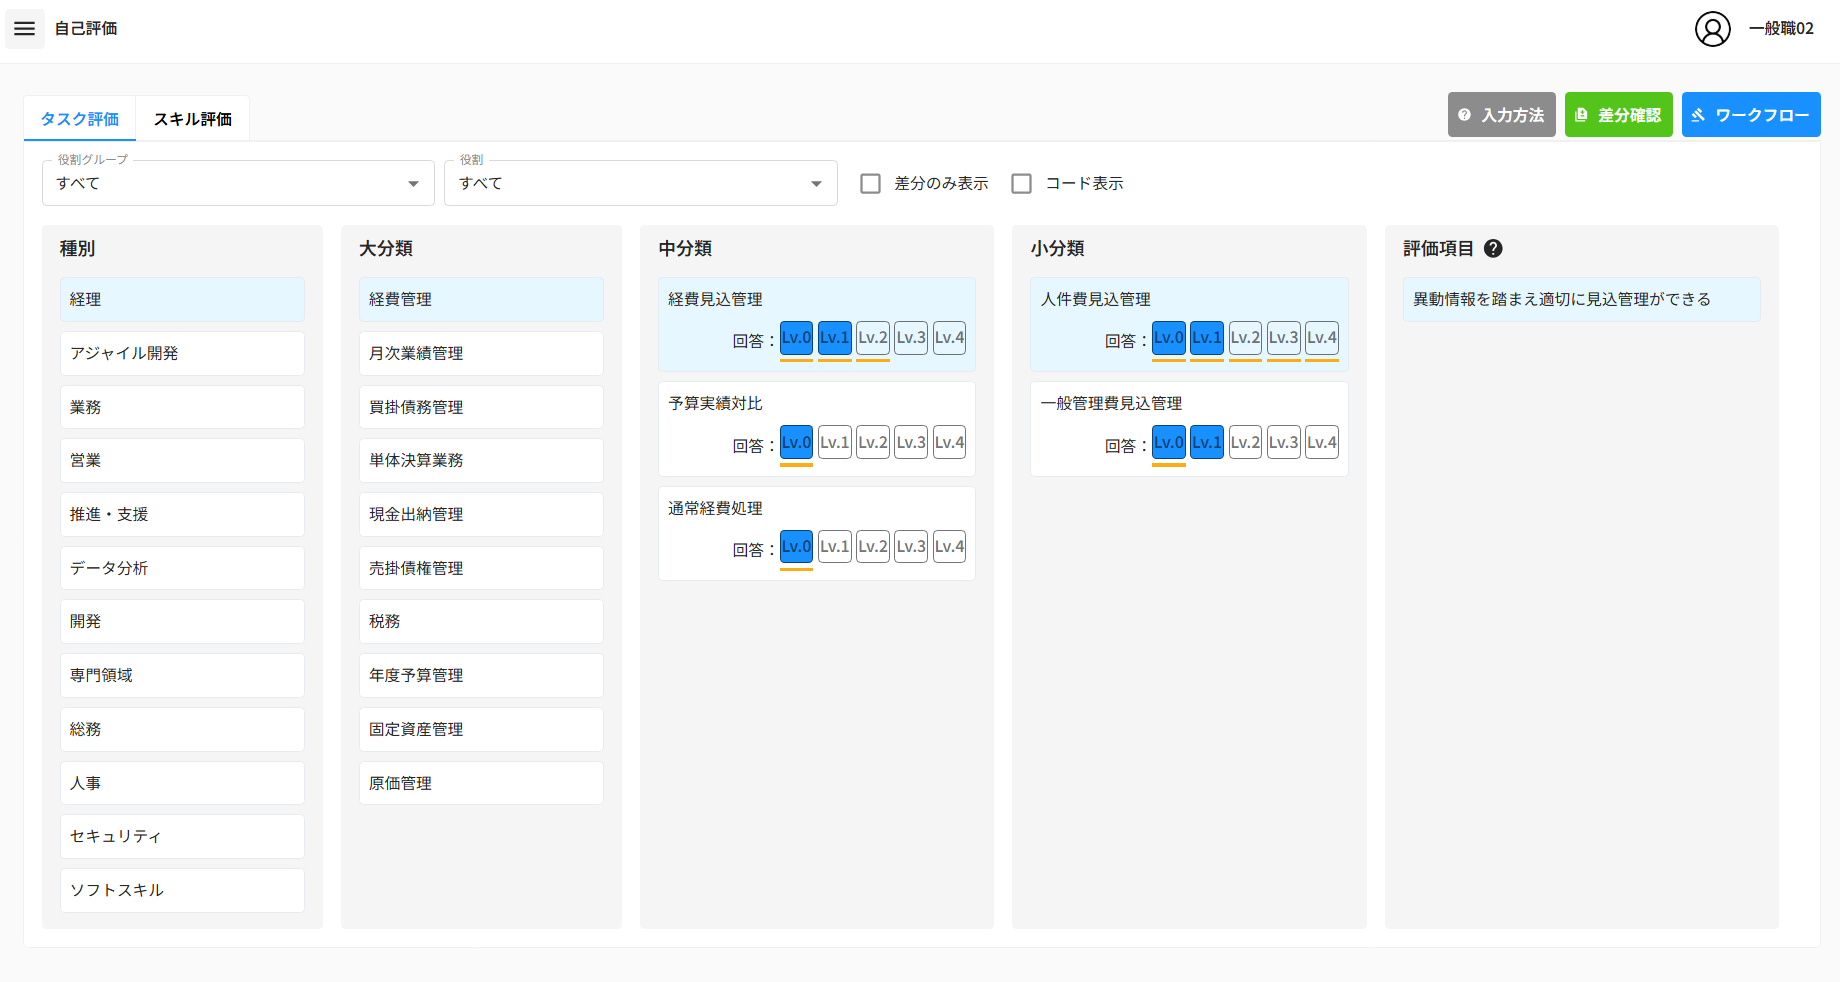Open the 役割 dropdown list

(x=640, y=183)
